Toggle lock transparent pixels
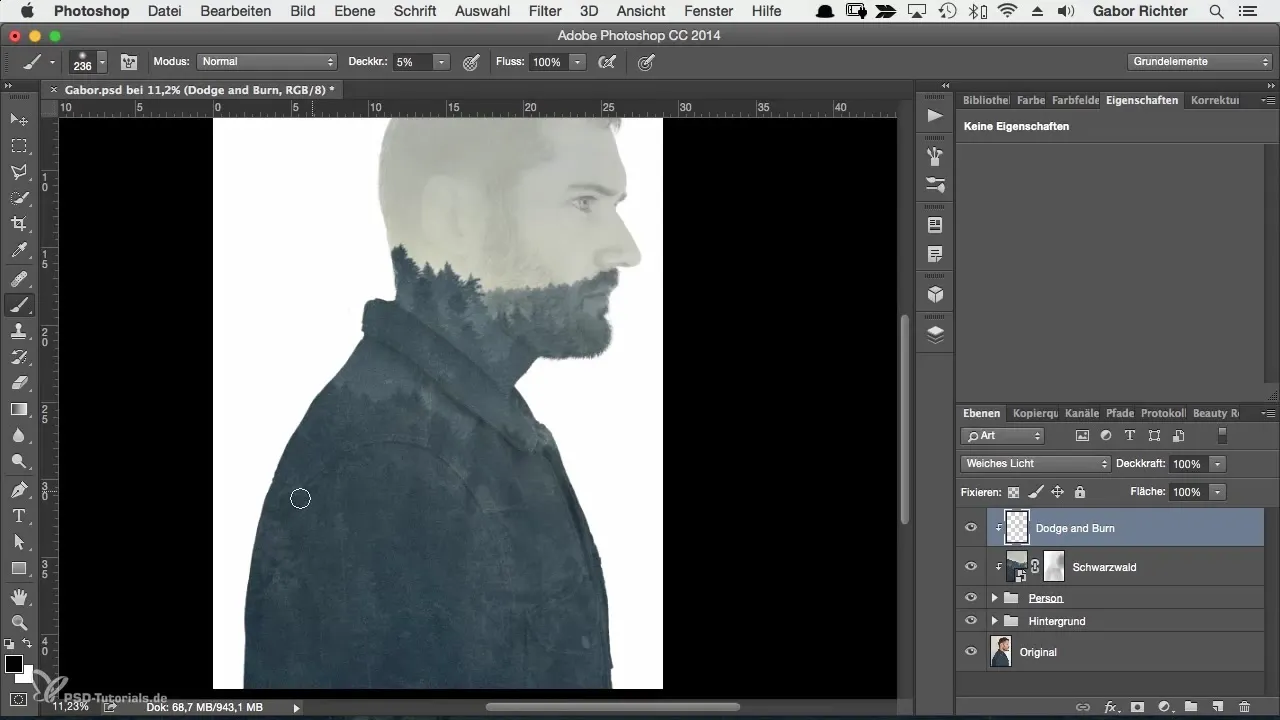 point(1013,492)
